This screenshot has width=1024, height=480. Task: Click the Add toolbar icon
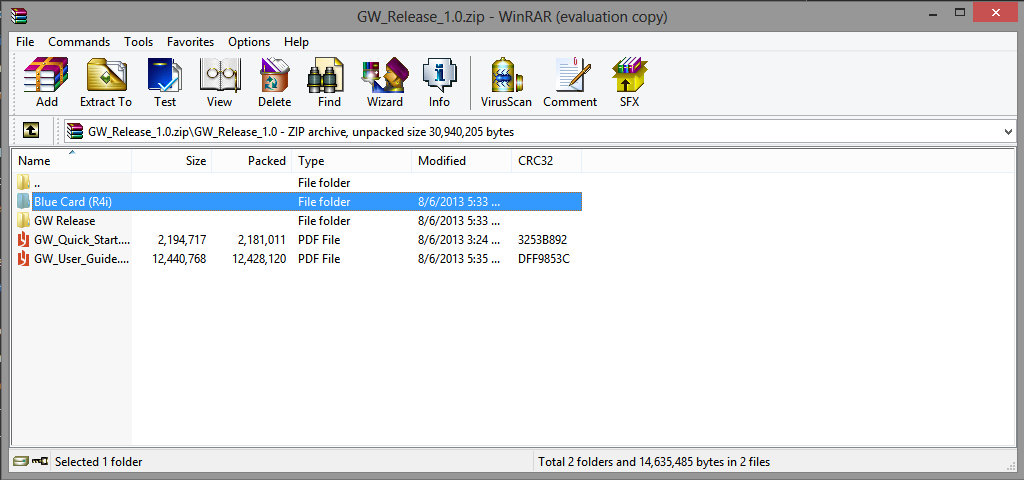[46, 82]
